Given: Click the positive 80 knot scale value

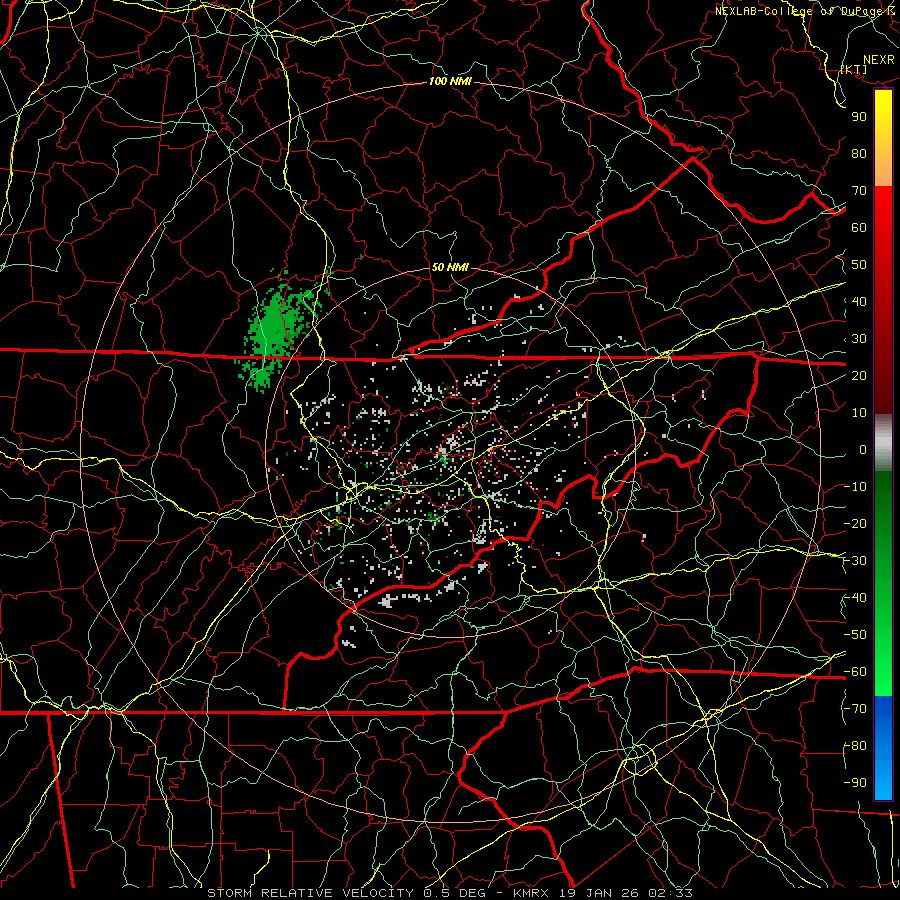Looking at the screenshot, I should point(859,153).
